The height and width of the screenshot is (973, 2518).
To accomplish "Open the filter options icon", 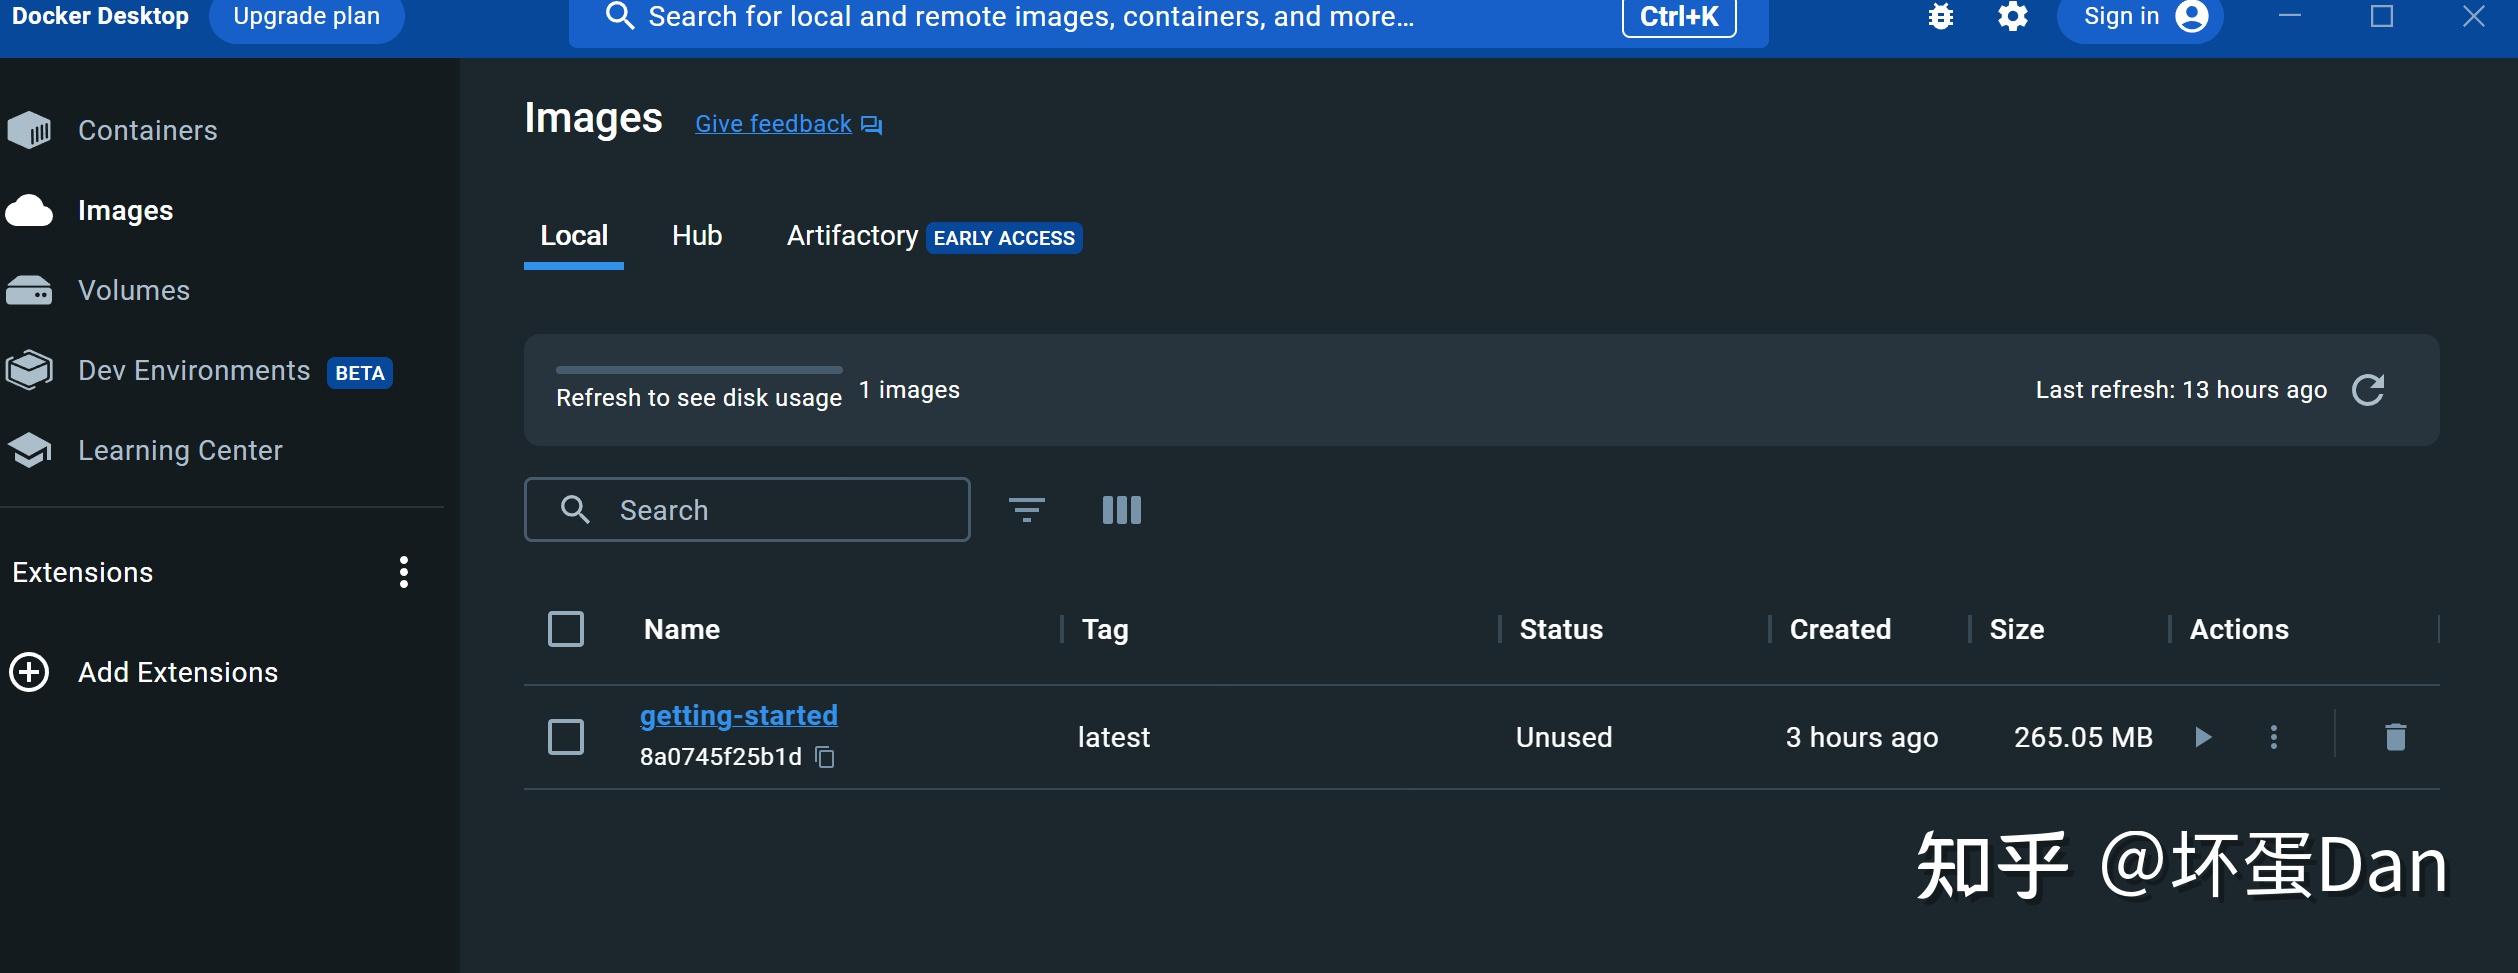I will (x=1027, y=510).
